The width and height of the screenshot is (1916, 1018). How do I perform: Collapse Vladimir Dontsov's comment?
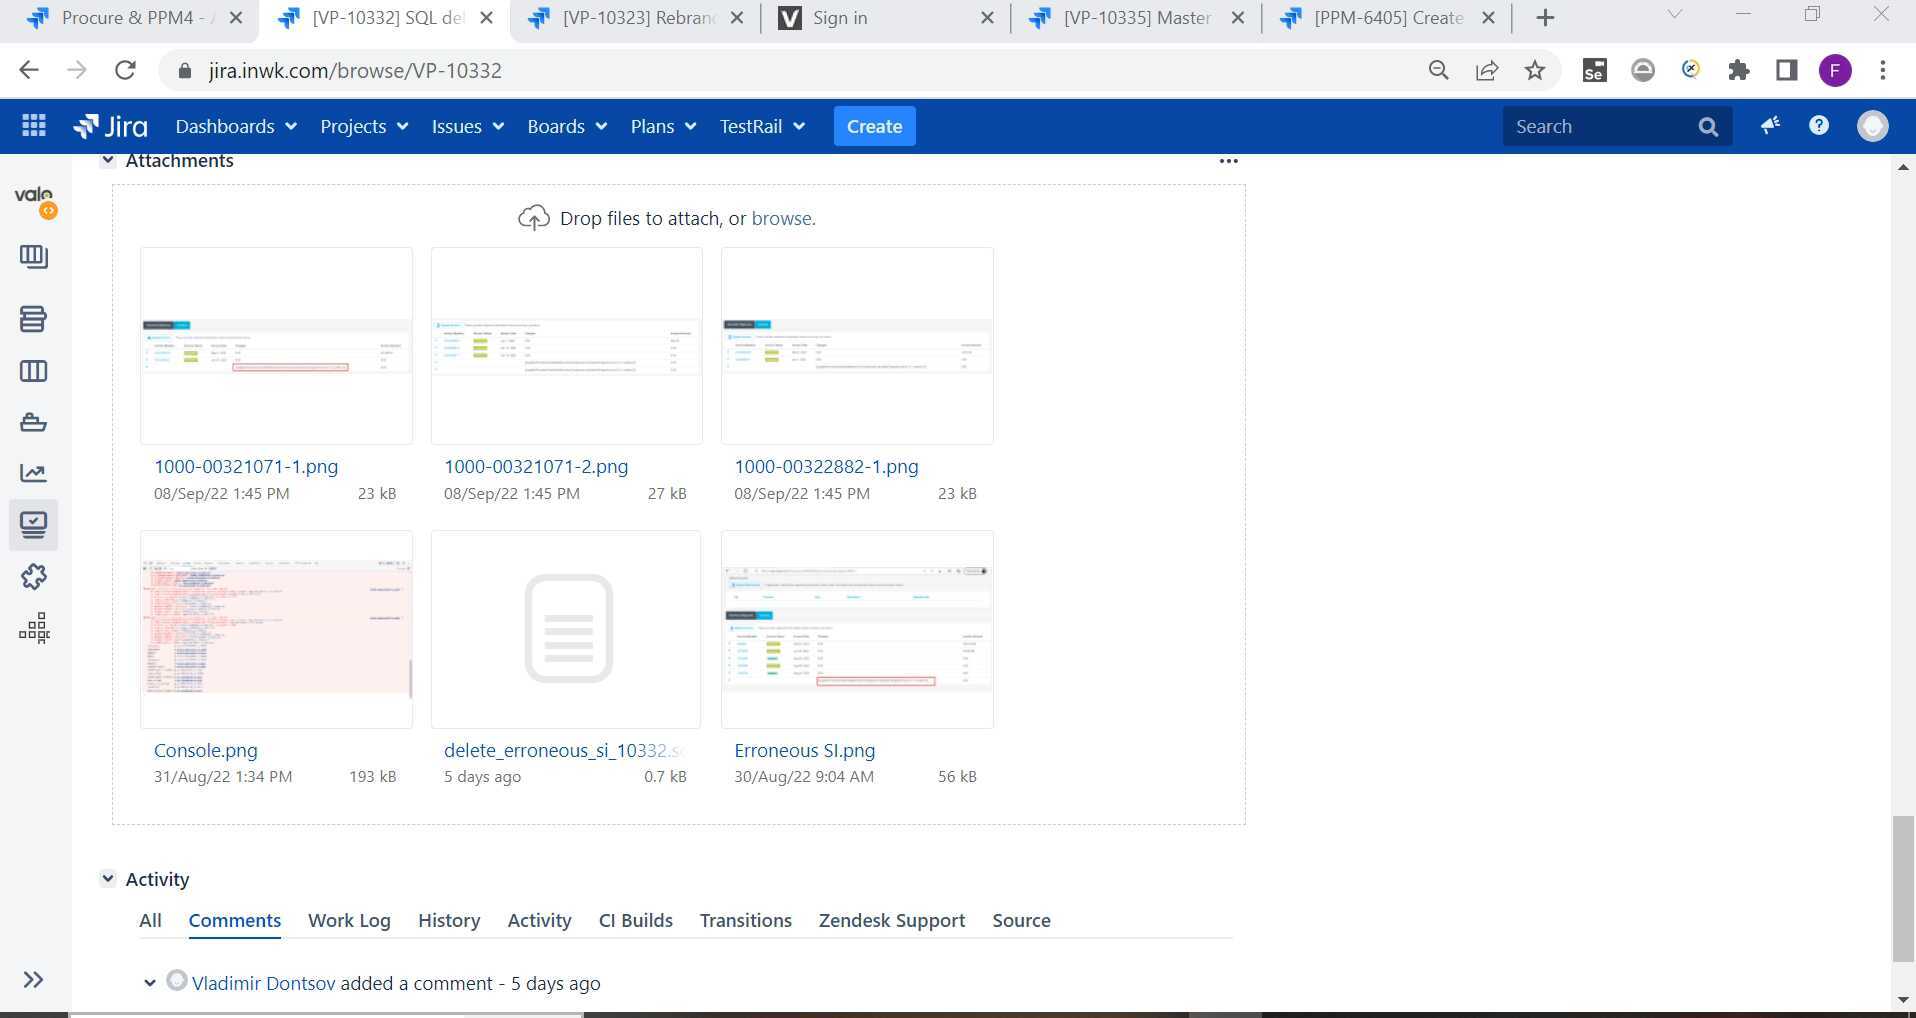click(x=150, y=983)
